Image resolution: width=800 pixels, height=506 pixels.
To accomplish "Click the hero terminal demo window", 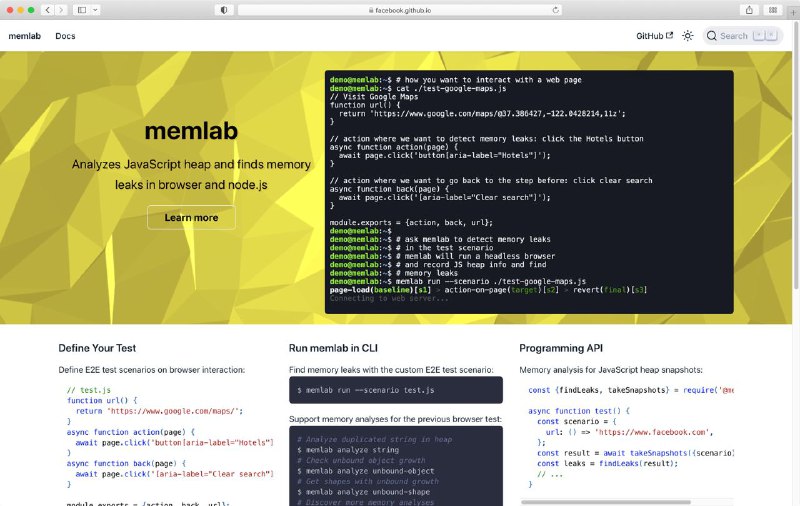I will (529, 192).
